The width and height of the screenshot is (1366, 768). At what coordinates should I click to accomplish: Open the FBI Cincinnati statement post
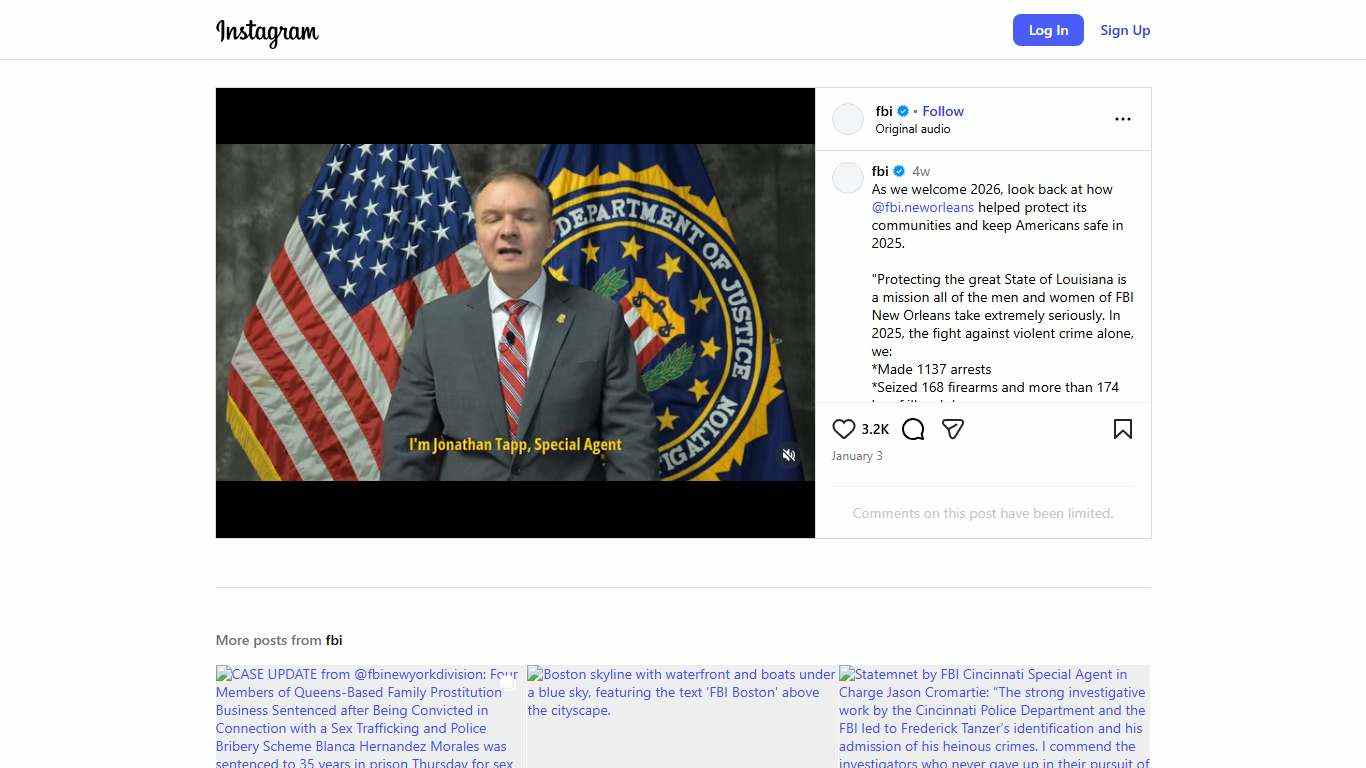[x=994, y=716]
